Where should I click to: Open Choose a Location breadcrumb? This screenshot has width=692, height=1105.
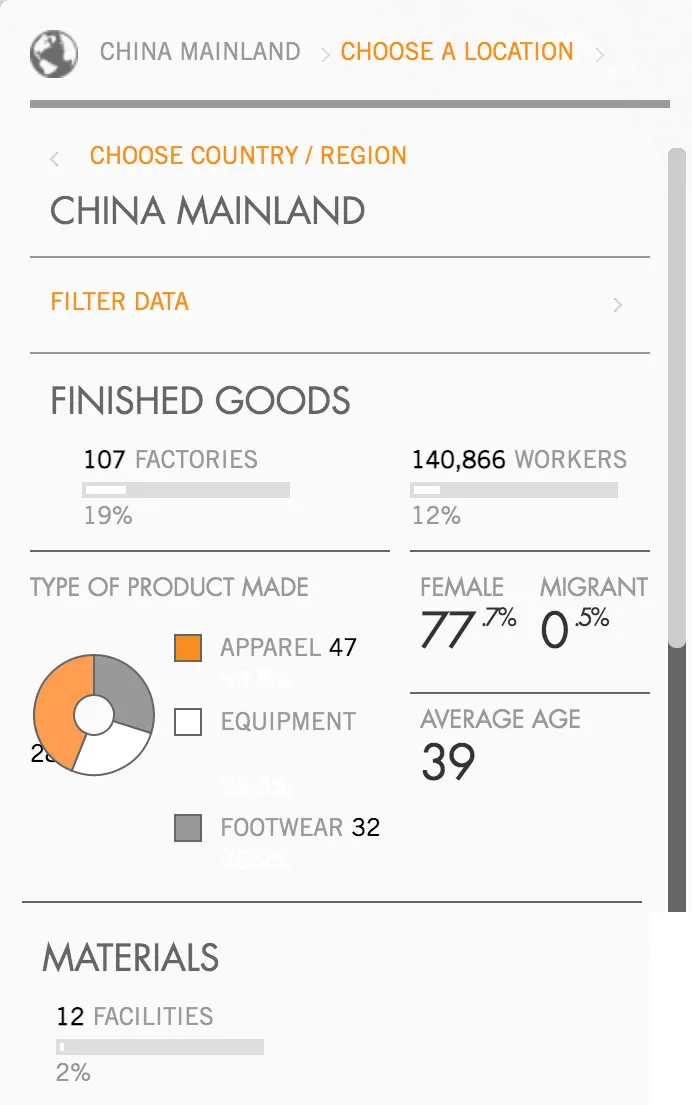[x=457, y=52]
